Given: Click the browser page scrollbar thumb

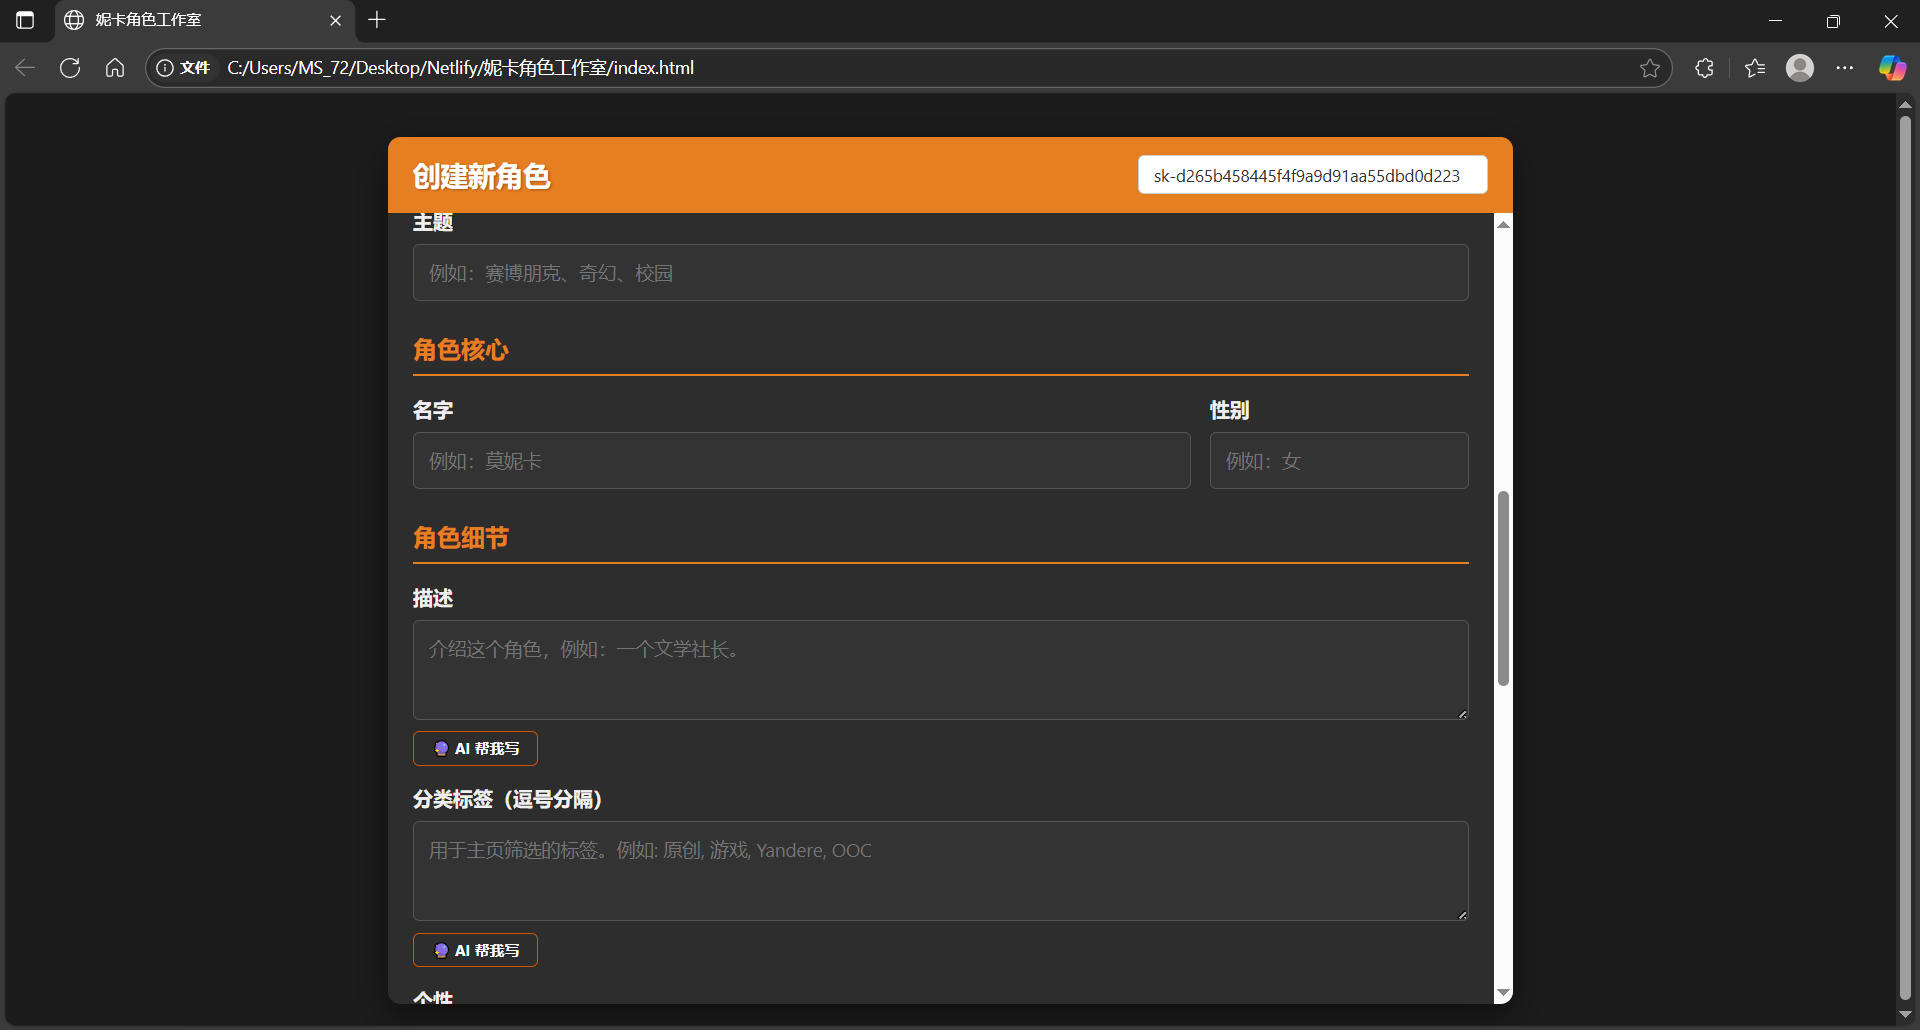Looking at the screenshot, I should [x=1905, y=556].
